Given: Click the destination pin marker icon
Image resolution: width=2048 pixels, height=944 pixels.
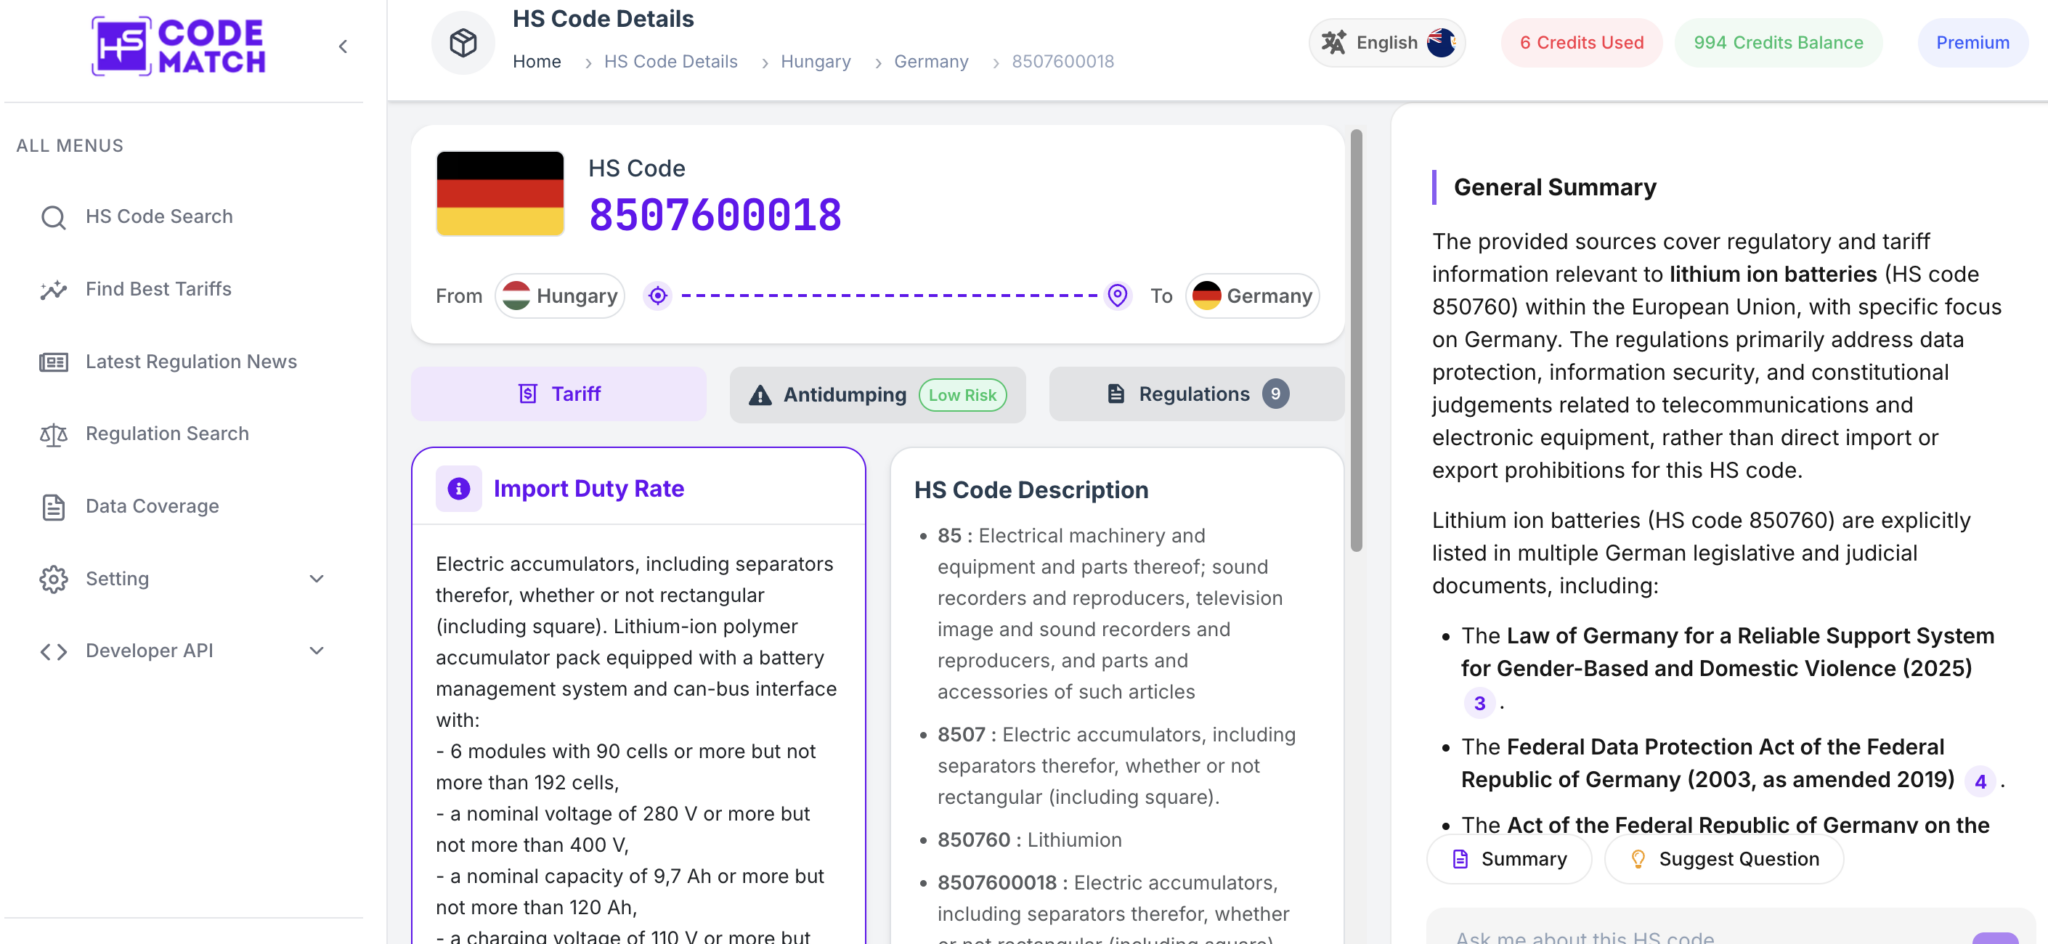Looking at the screenshot, I should coord(1118,296).
